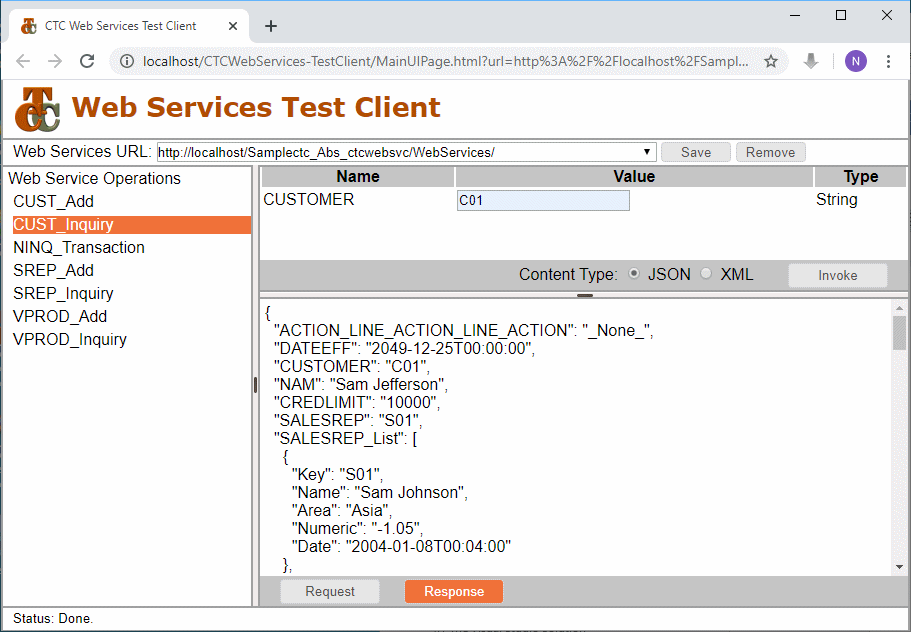Select the CTC Web Services Test Client tab
Viewport: 911px width, 632px height.
(129, 26)
